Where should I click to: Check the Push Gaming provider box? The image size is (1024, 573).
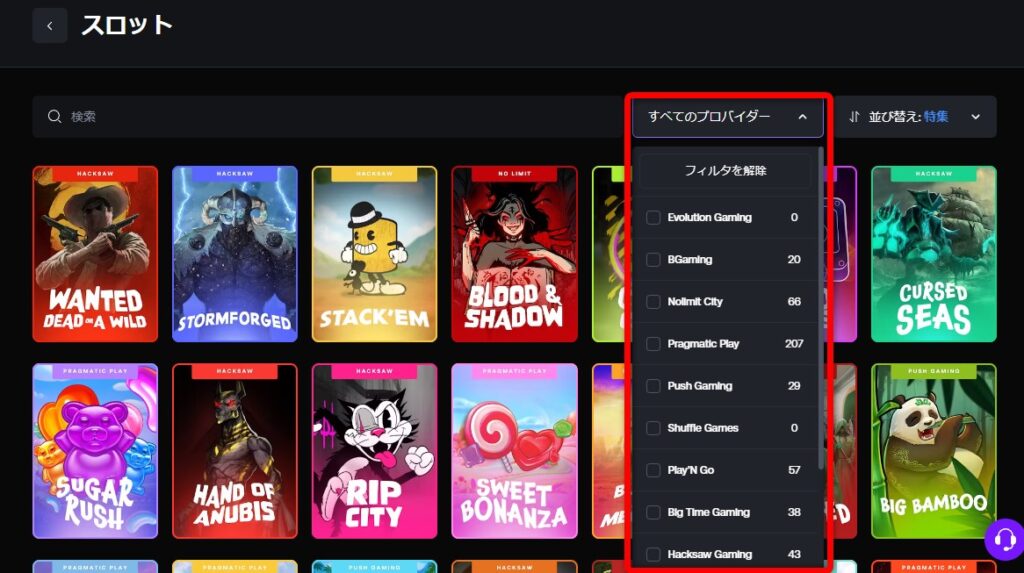[x=653, y=386]
